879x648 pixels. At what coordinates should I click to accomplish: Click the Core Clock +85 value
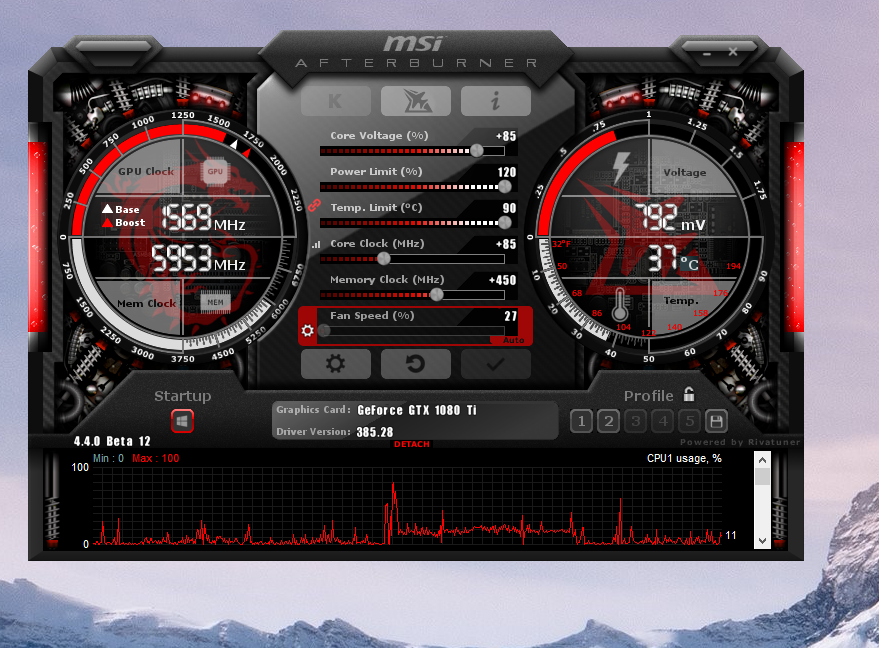pyautogui.click(x=506, y=244)
